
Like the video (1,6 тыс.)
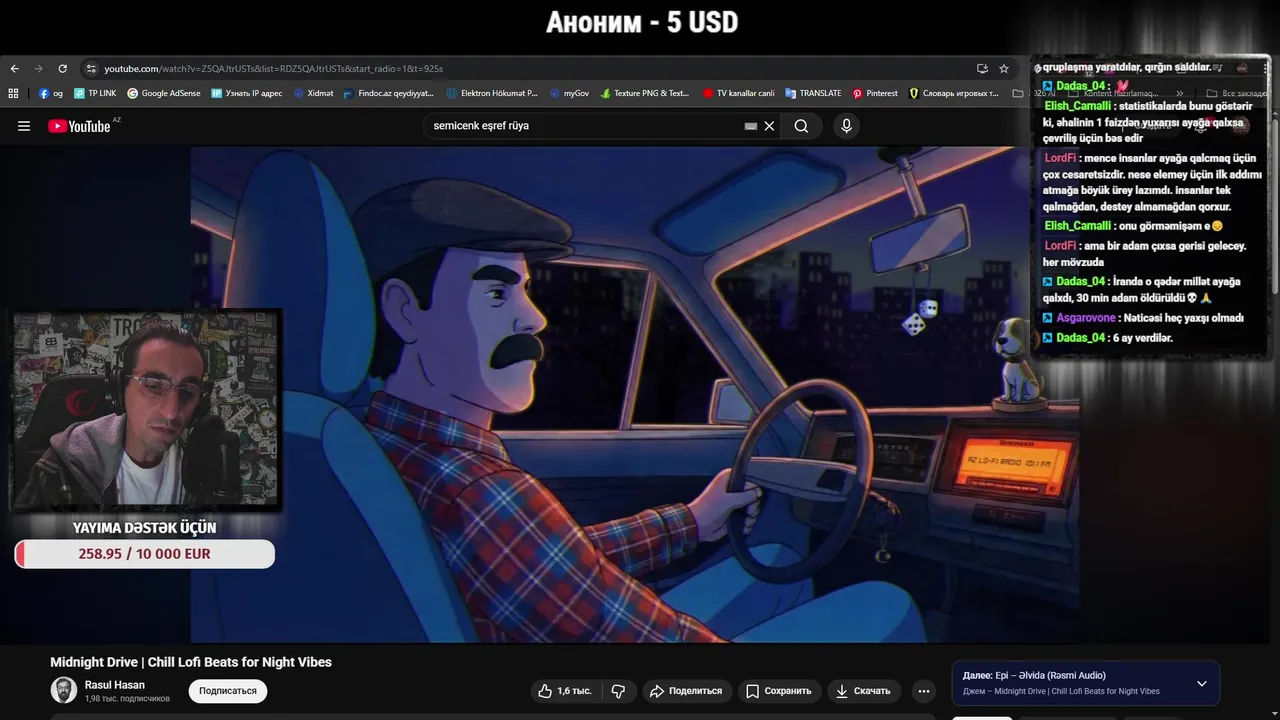click(x=565, y=691)
